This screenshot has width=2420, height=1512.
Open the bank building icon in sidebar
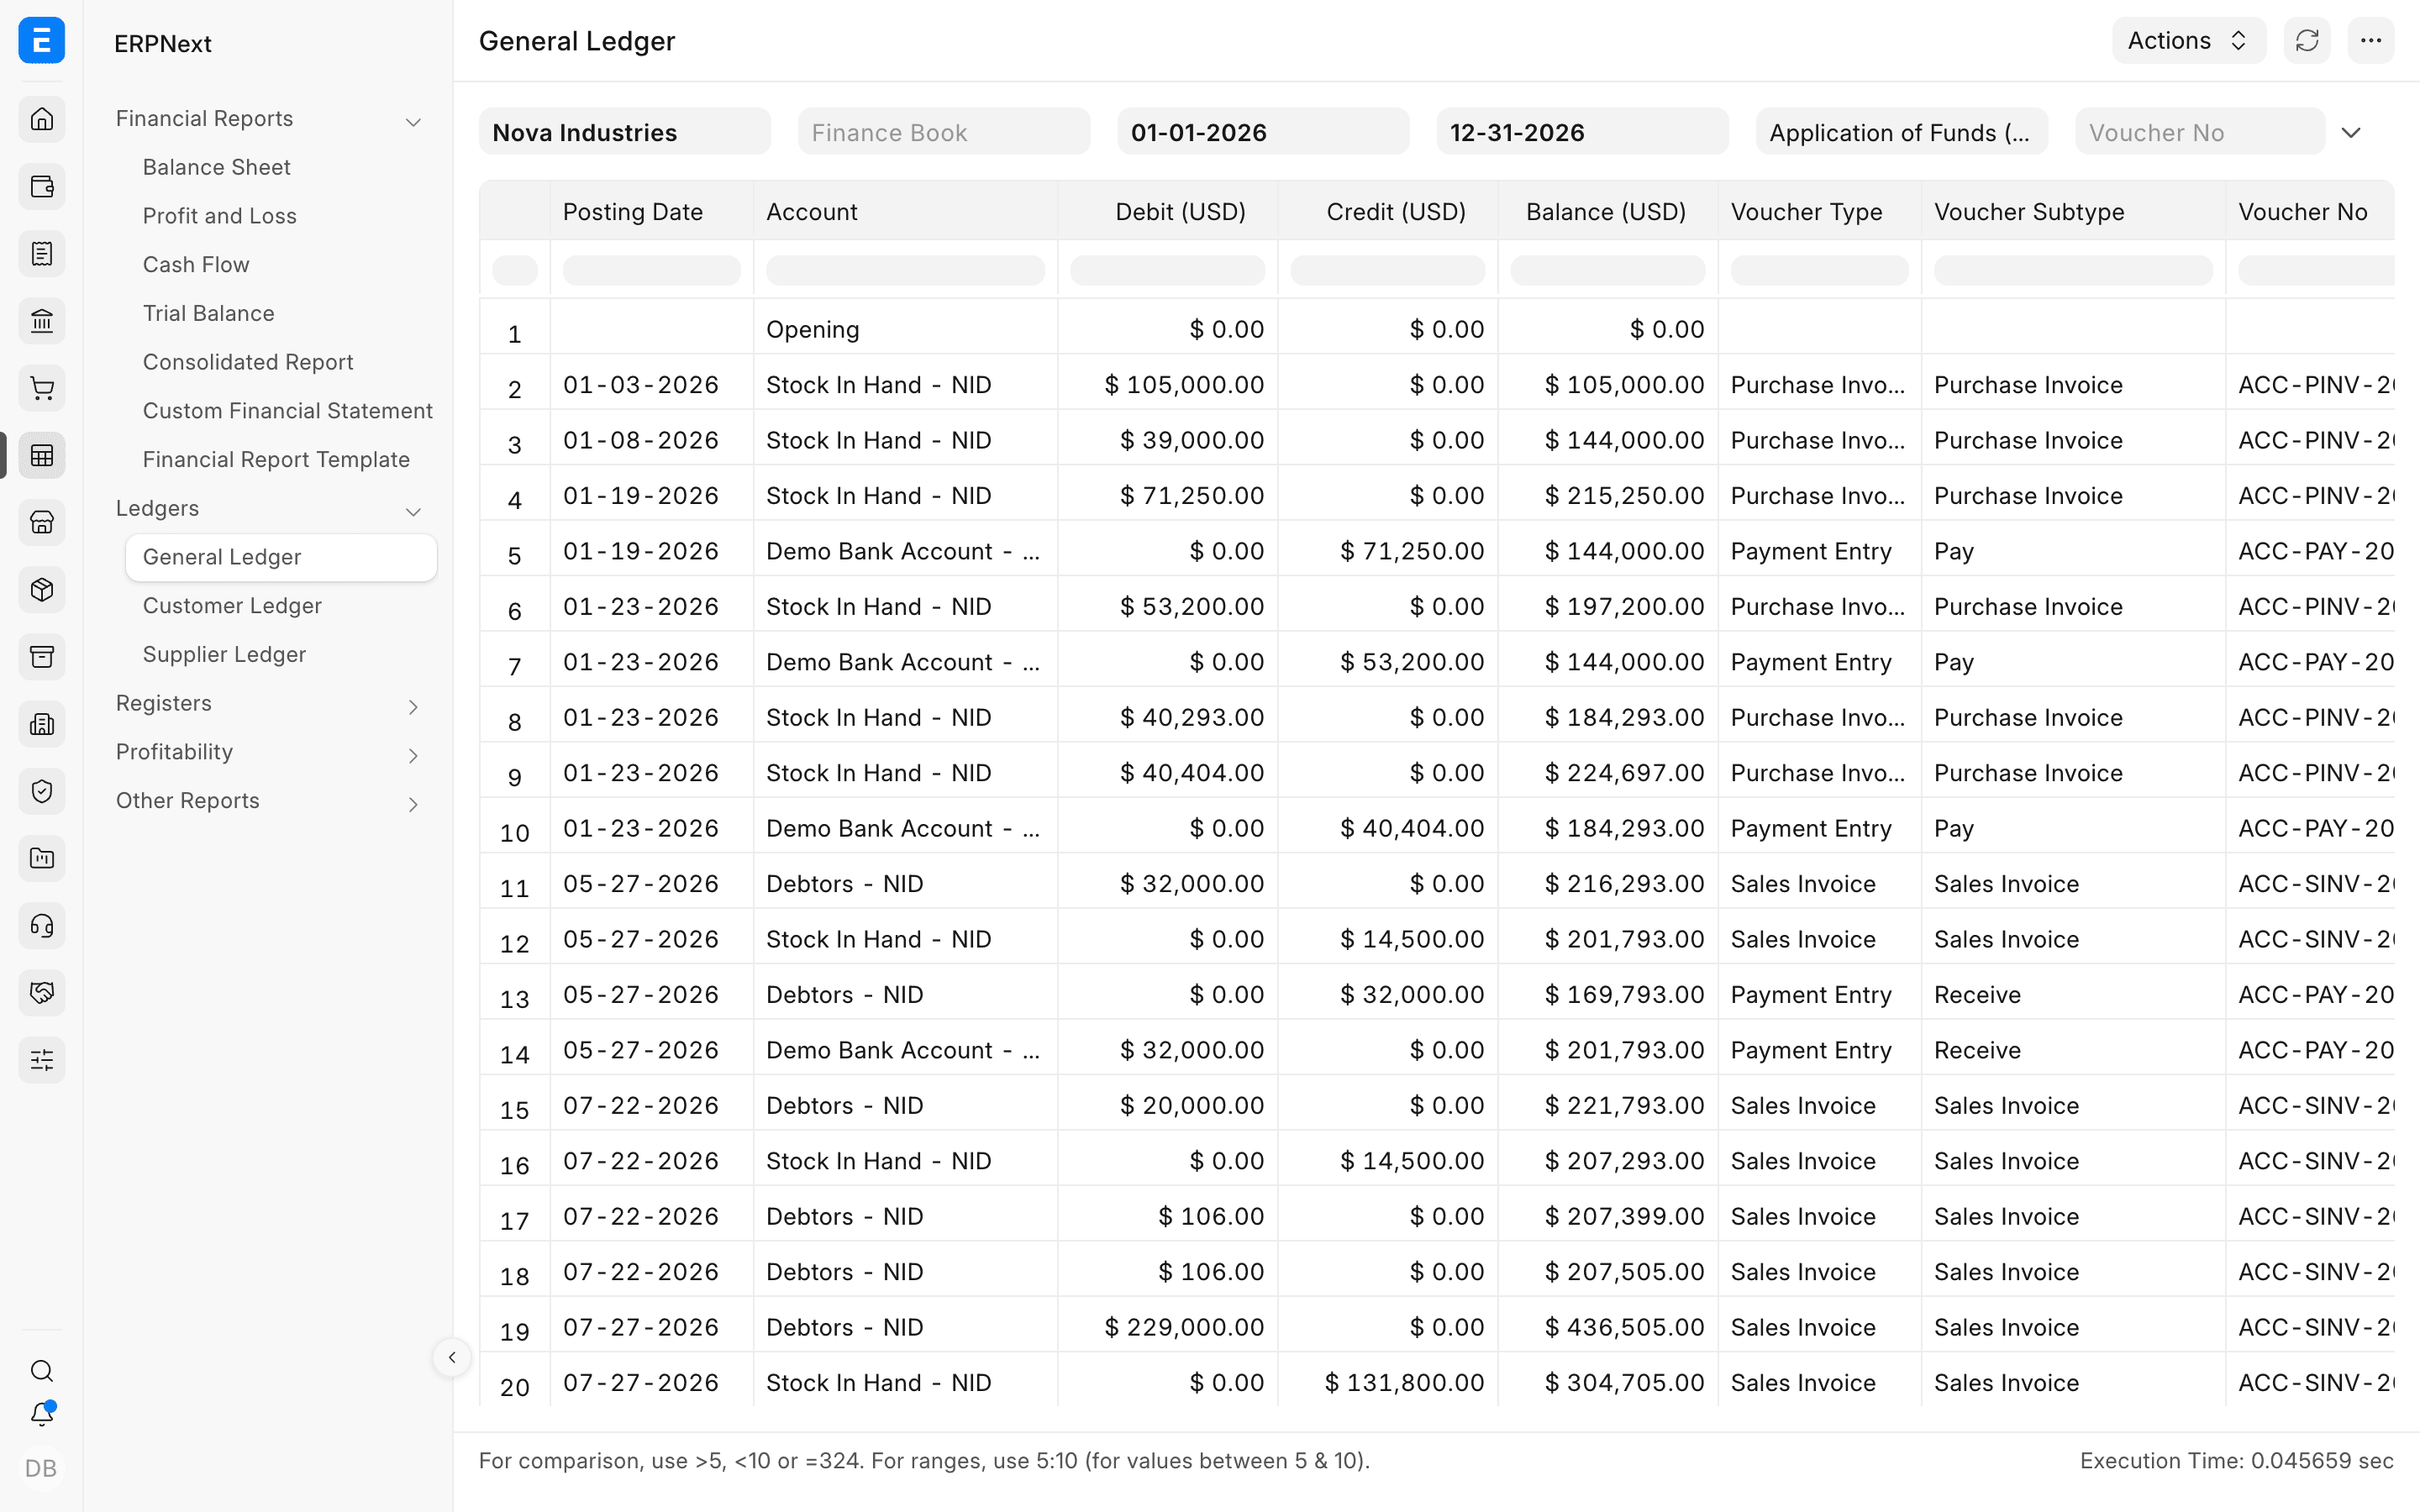(x=42, y=321)
